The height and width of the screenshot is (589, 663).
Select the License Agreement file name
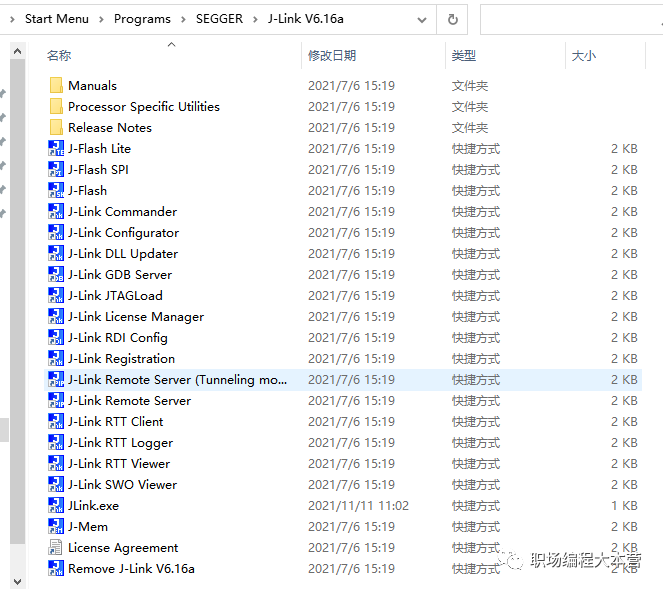(123, 548)
